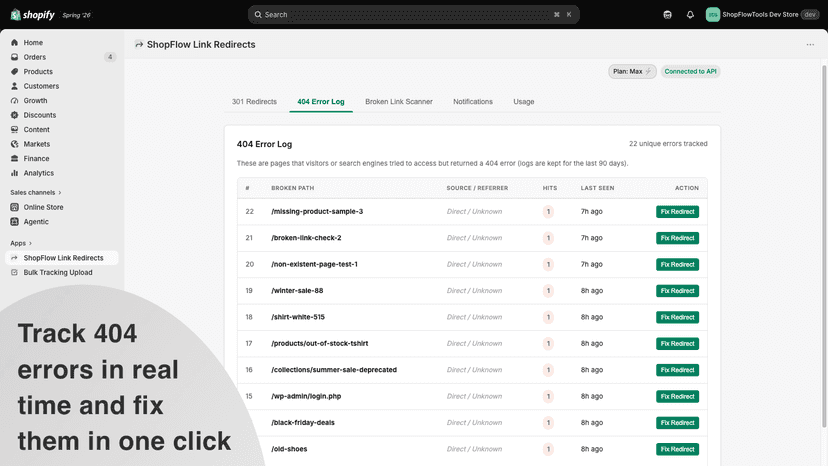
Task: Open the notifications bell
Action: [690, 15]
